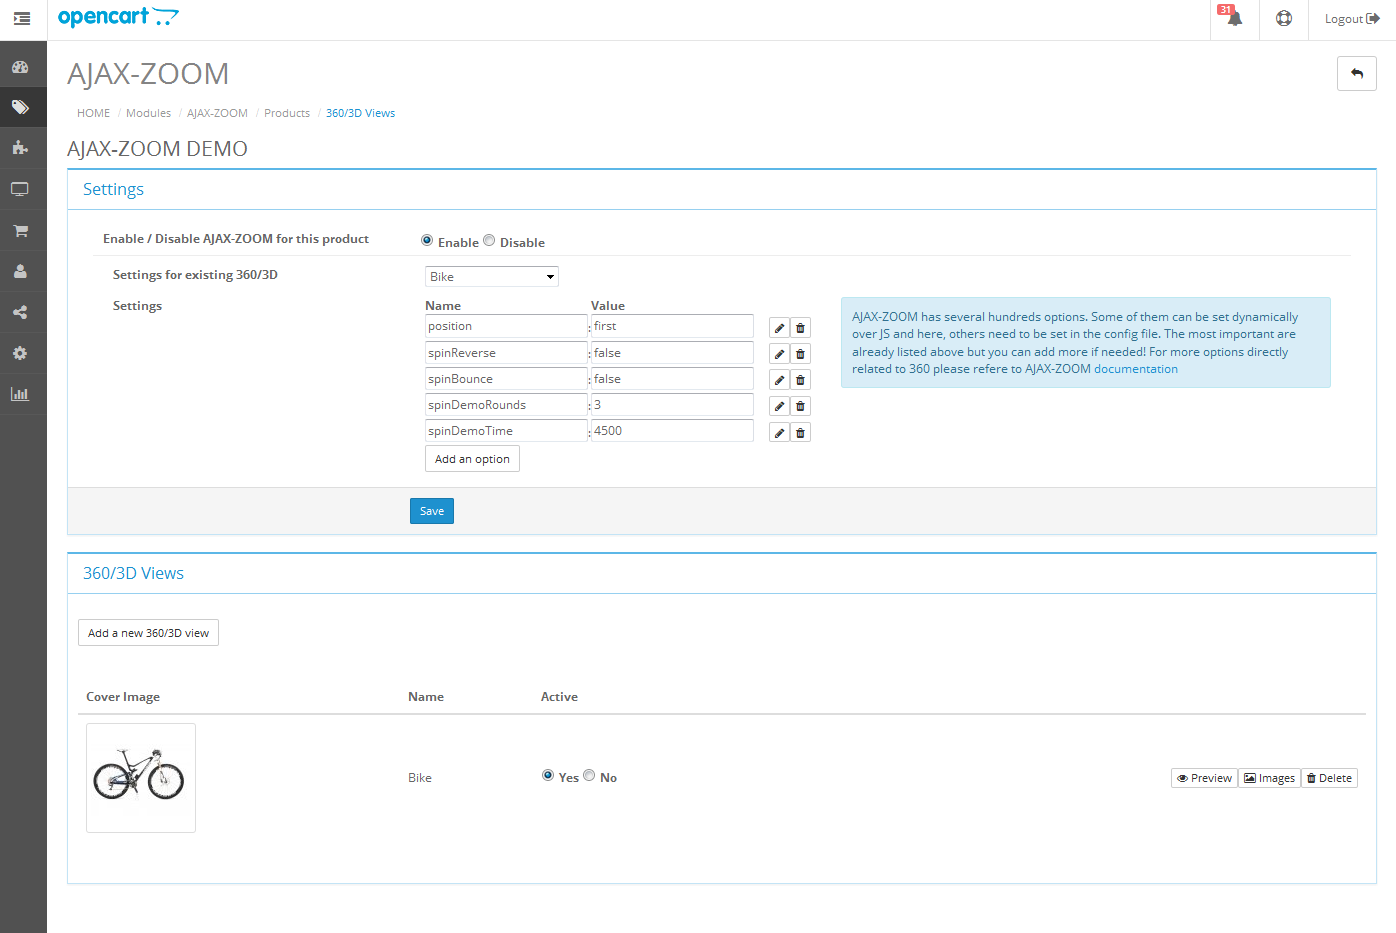The width and height of the screenshot is (1396, 933).
Task: Click the spinDemoRounds name field
Action: pyautogui.click(x=506, y=405)
